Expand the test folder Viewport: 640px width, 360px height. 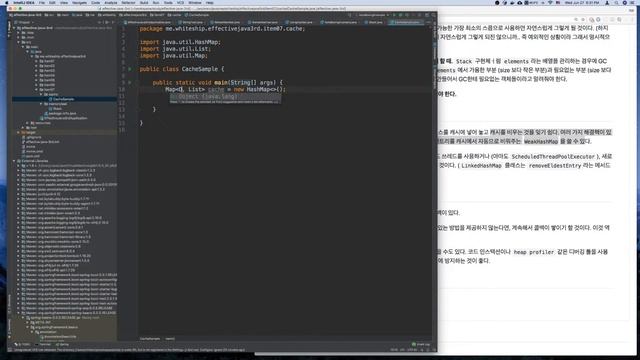(23, 127)
